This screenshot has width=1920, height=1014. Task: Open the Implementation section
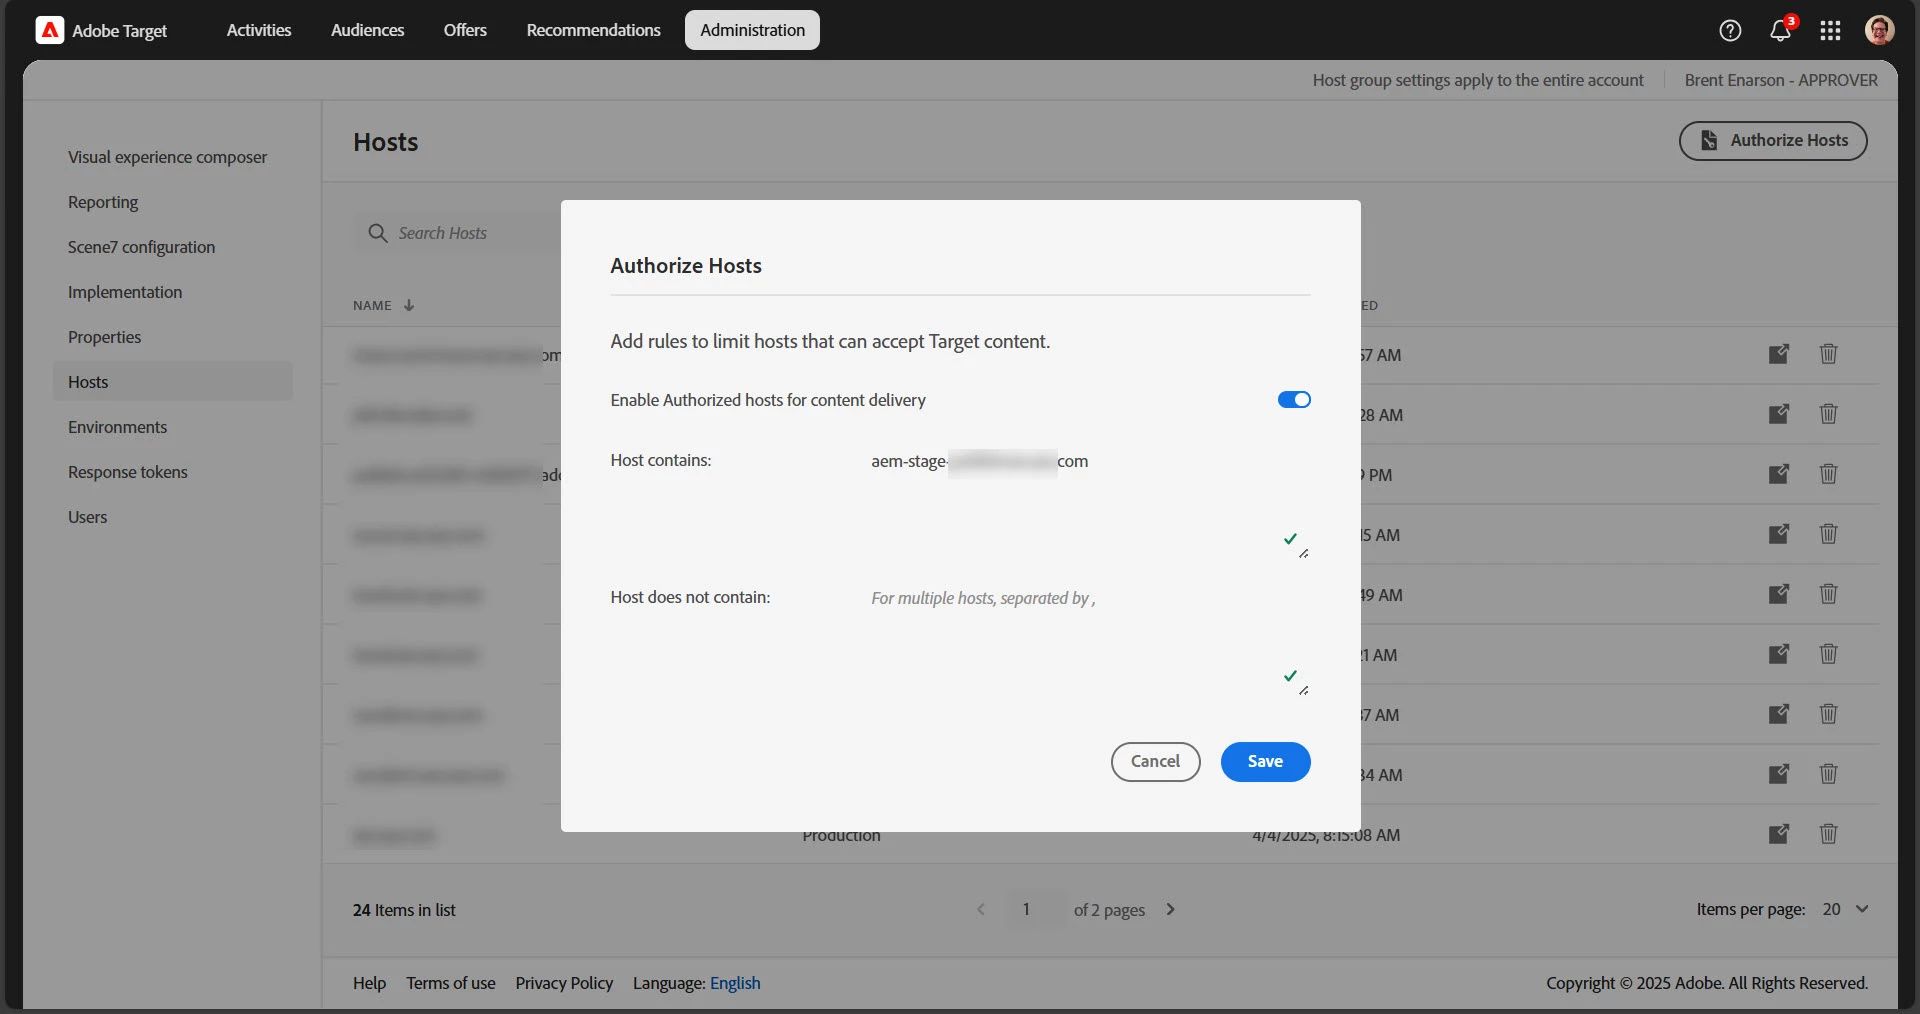125,292
